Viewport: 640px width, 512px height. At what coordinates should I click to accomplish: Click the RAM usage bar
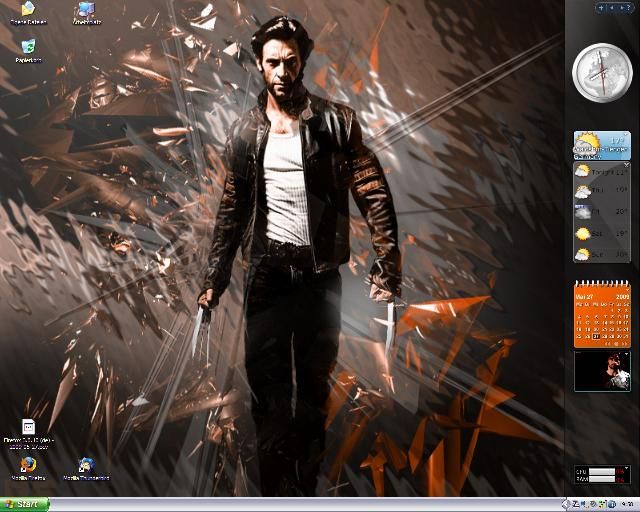602,479
